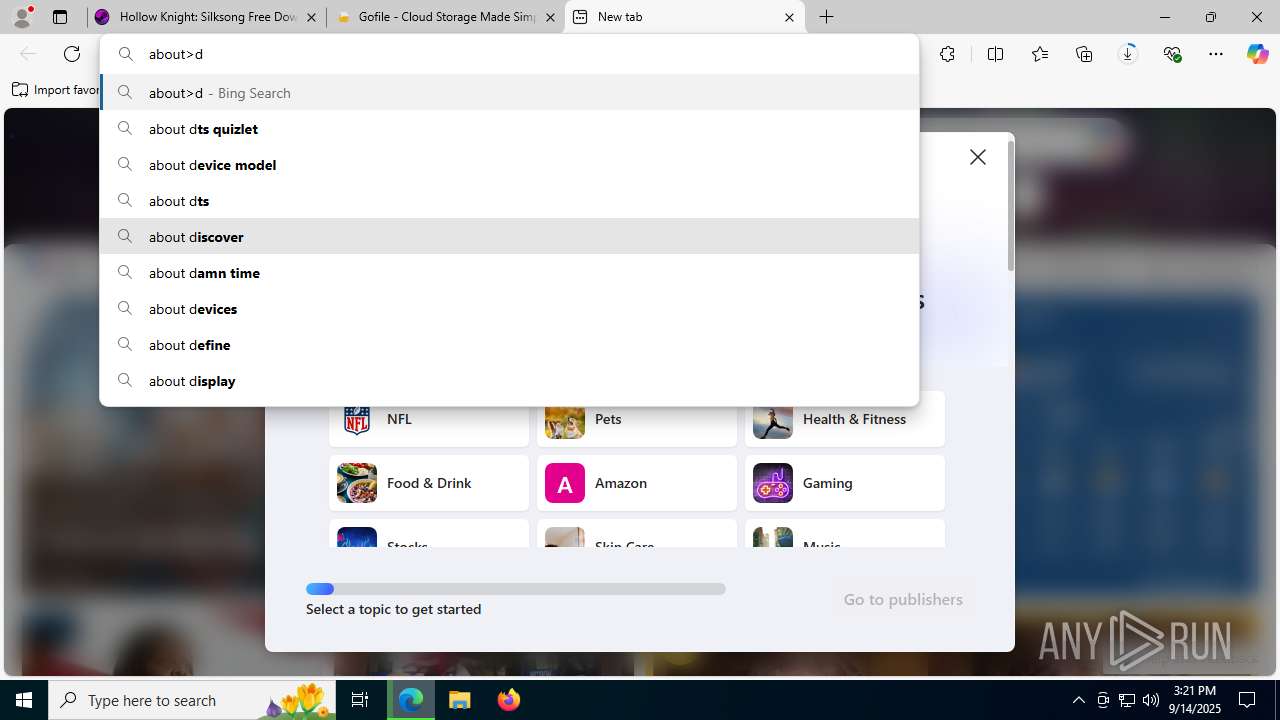Close the topic selection dialog

pos(978,157)
